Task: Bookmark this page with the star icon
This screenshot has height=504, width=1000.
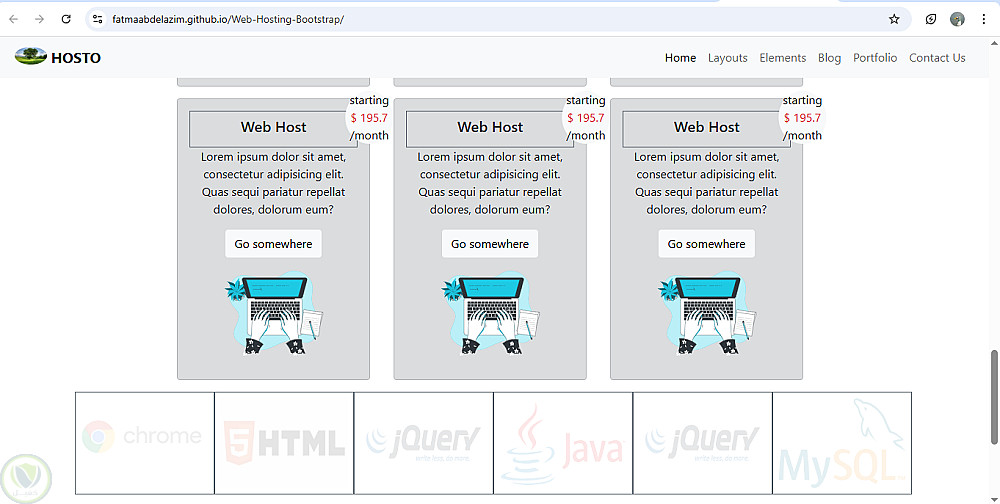Action: tap(894, 19)
